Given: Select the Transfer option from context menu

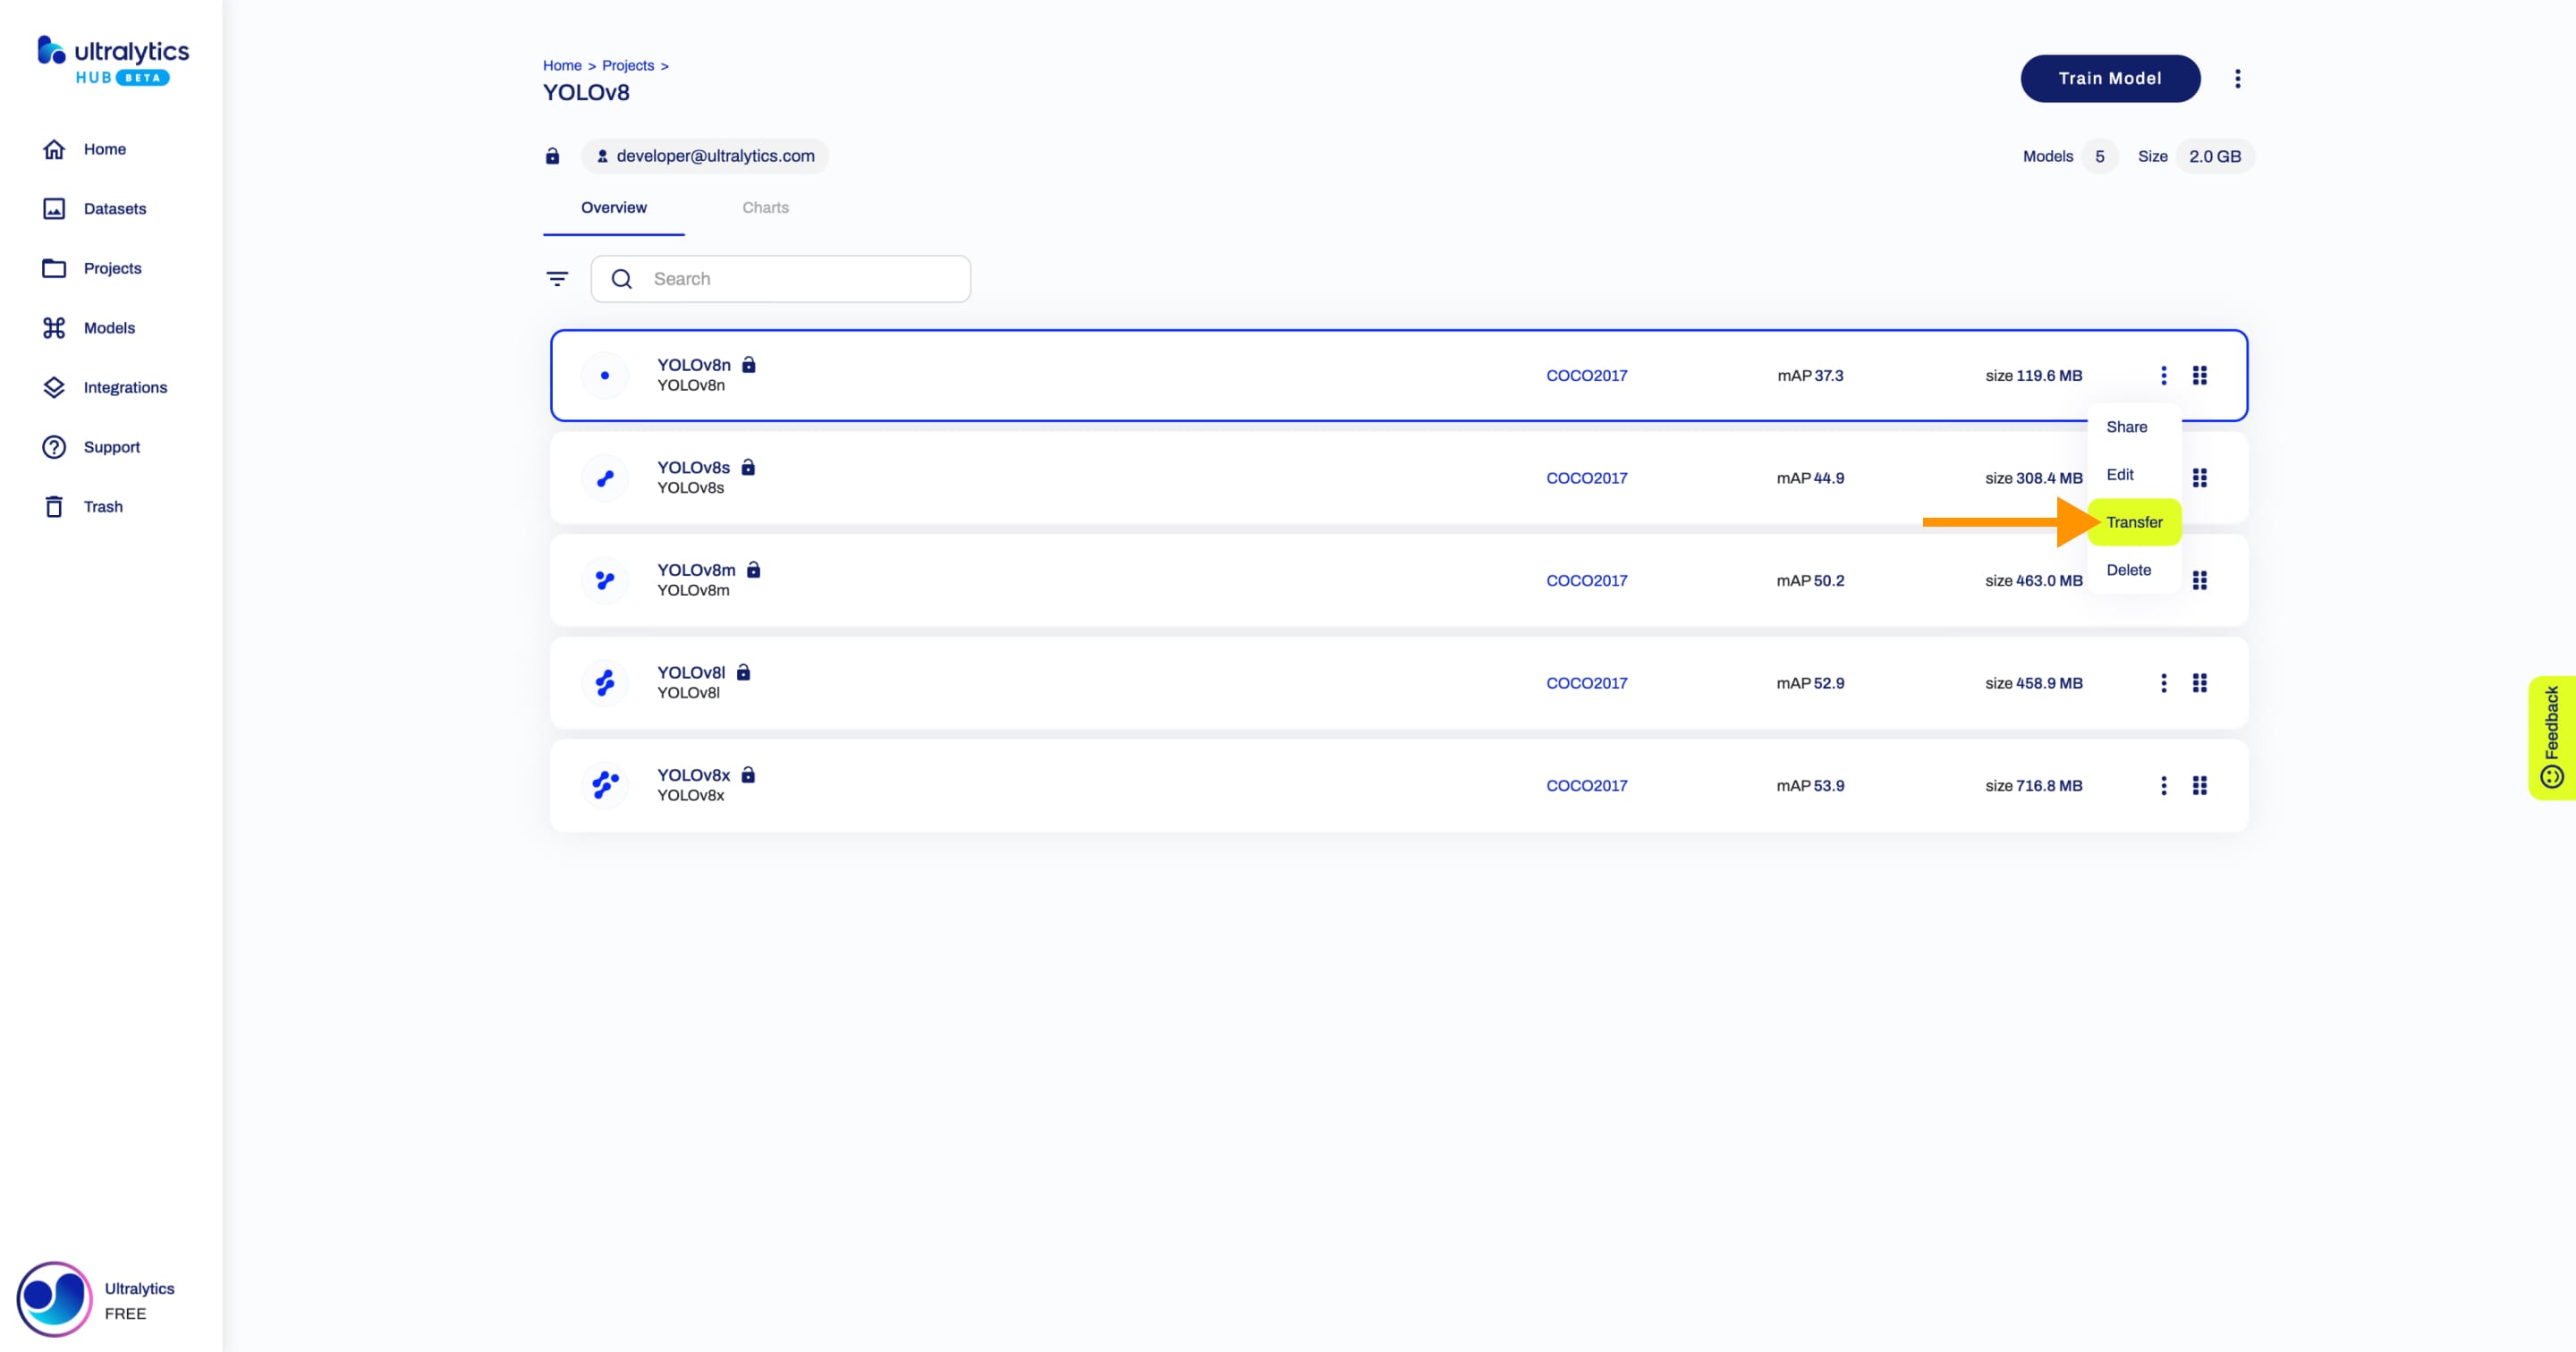Looking at the screenshot, I should pos(2135,521).
